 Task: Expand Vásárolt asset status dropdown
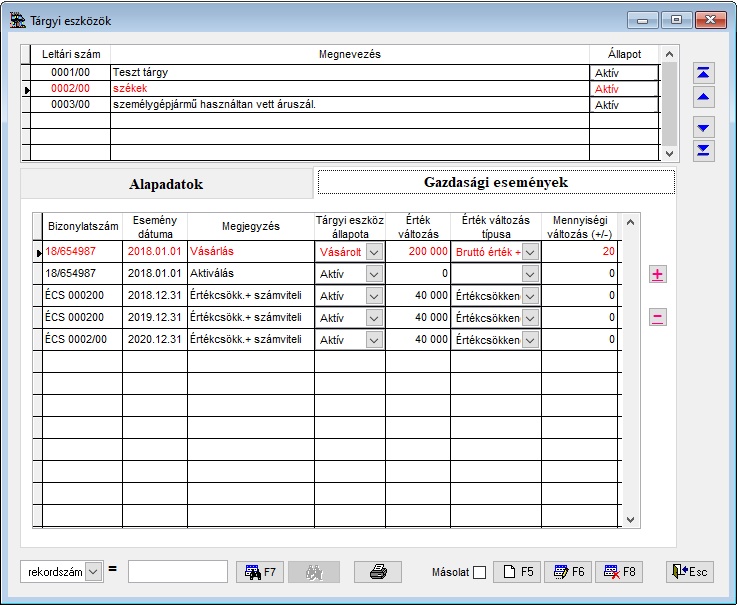click(x=374, y=252)
